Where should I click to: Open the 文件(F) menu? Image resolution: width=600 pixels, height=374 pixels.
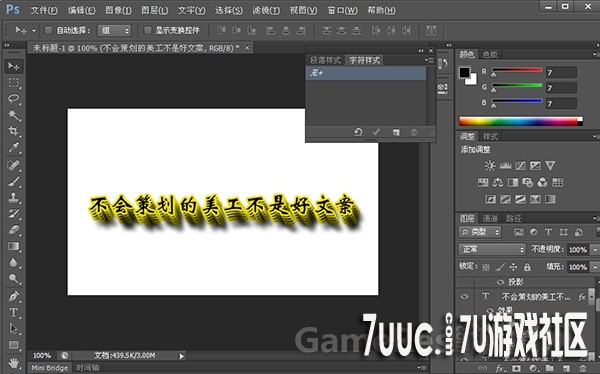(x=44, y=10)
